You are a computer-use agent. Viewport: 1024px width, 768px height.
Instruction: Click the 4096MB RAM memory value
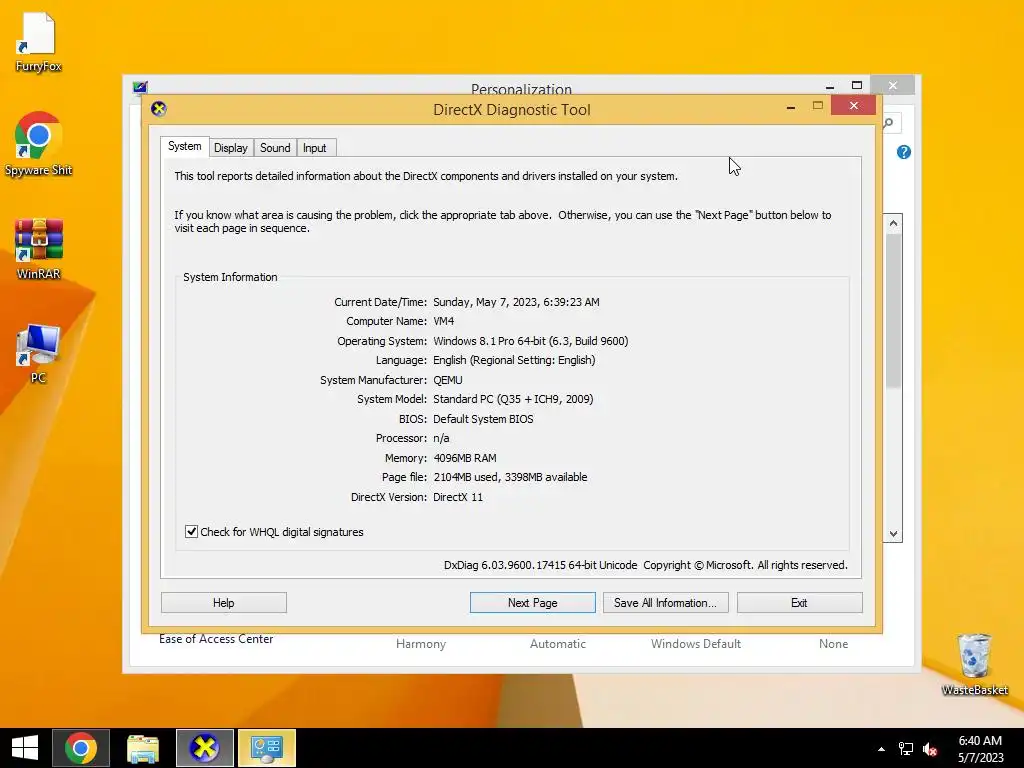pyautogui.click(x=465, y=458)
